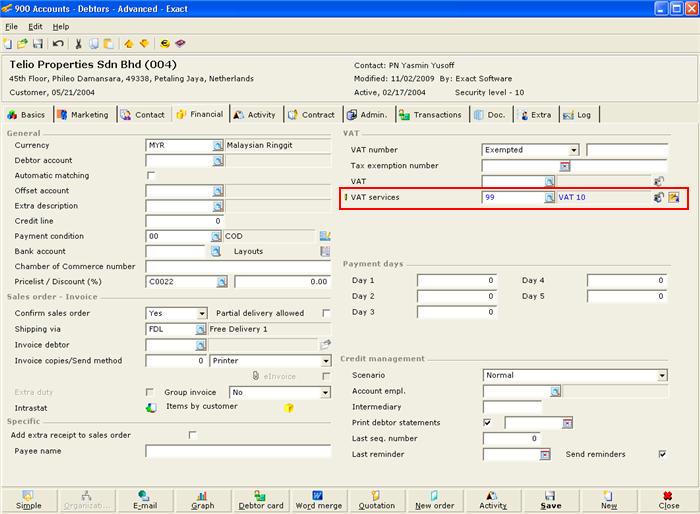Expand the Confirm sales order dropdown
Viewport: 700px width, 514px height.
(x=201, y=314)
